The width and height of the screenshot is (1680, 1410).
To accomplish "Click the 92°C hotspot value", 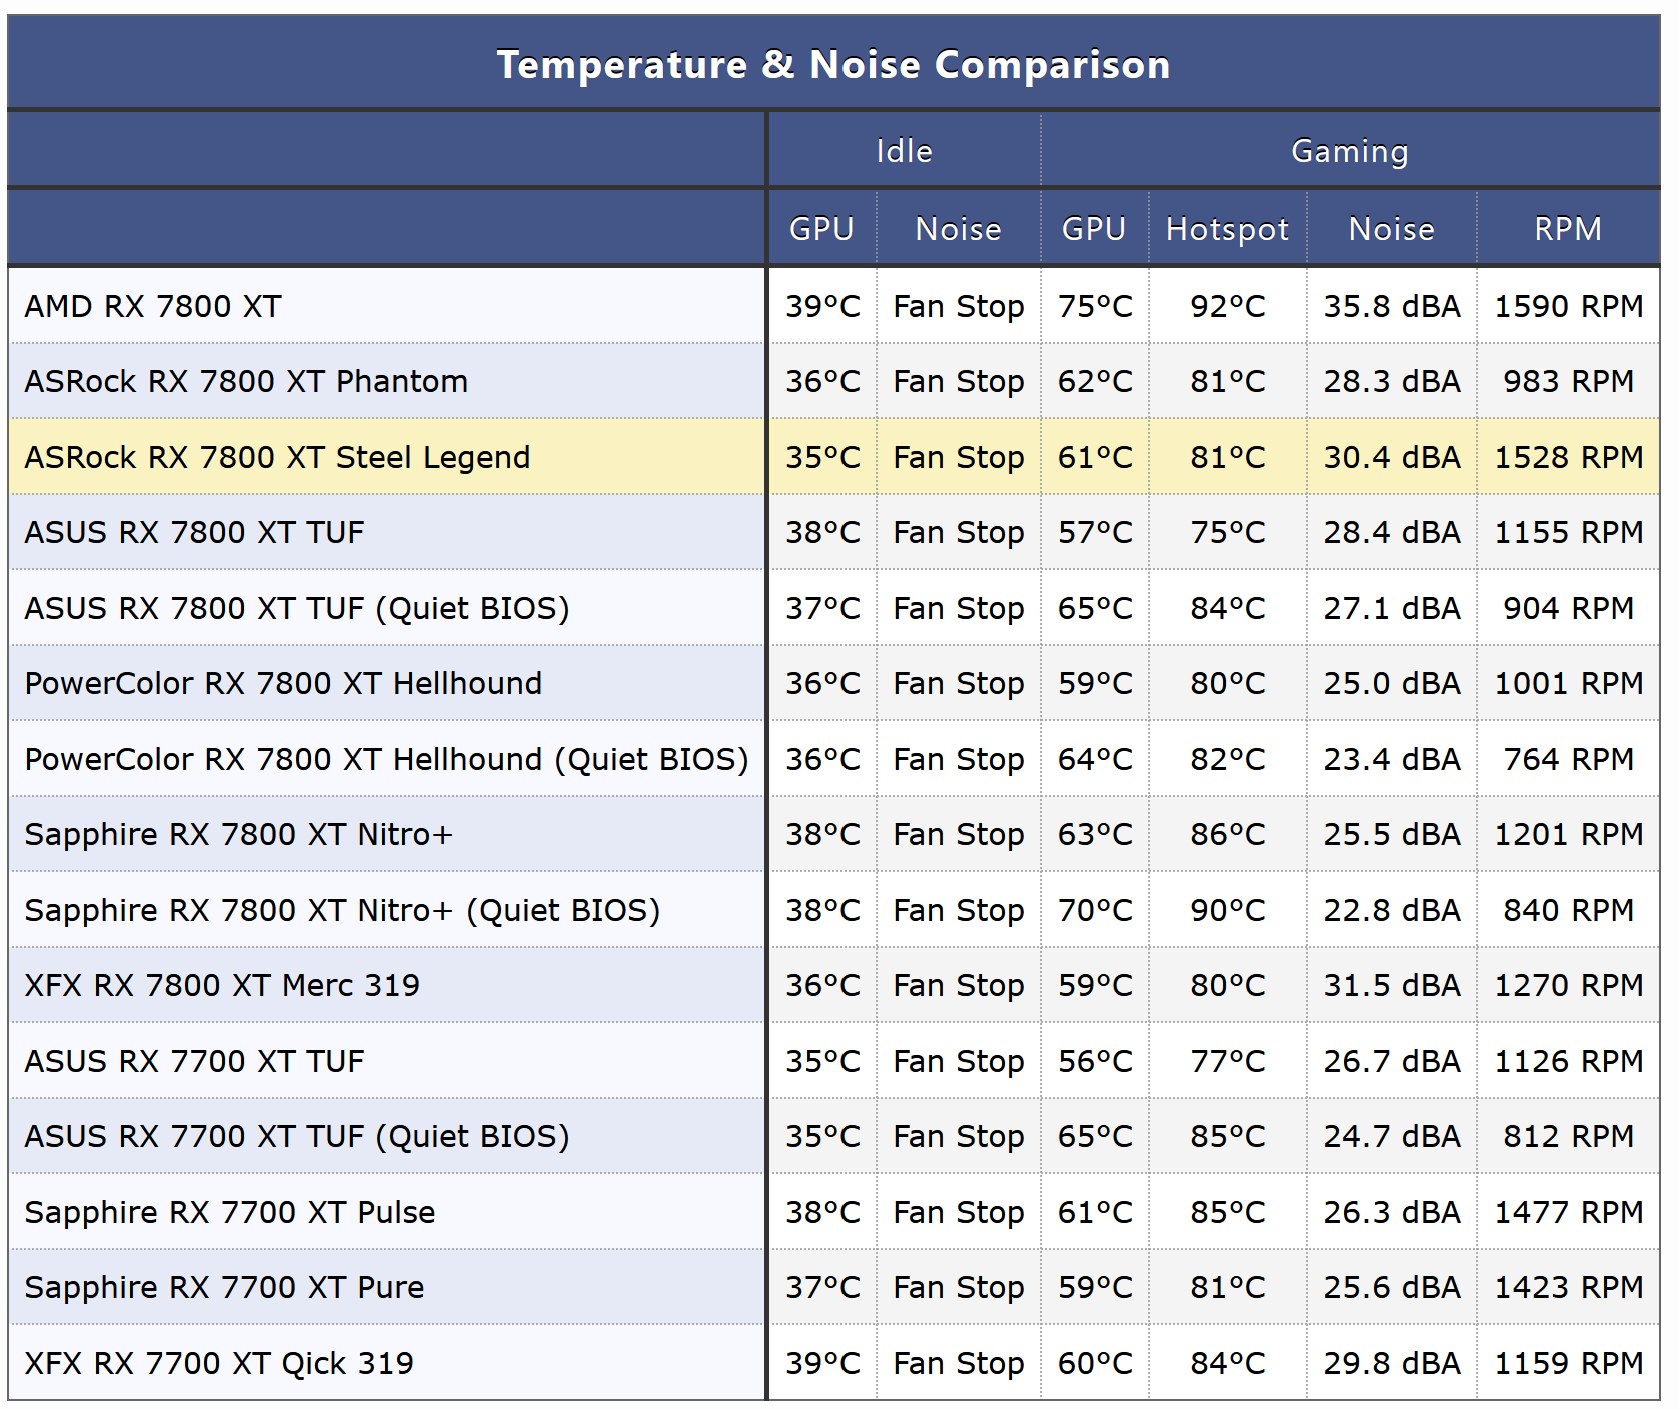I will click(x=1227, y=306).
